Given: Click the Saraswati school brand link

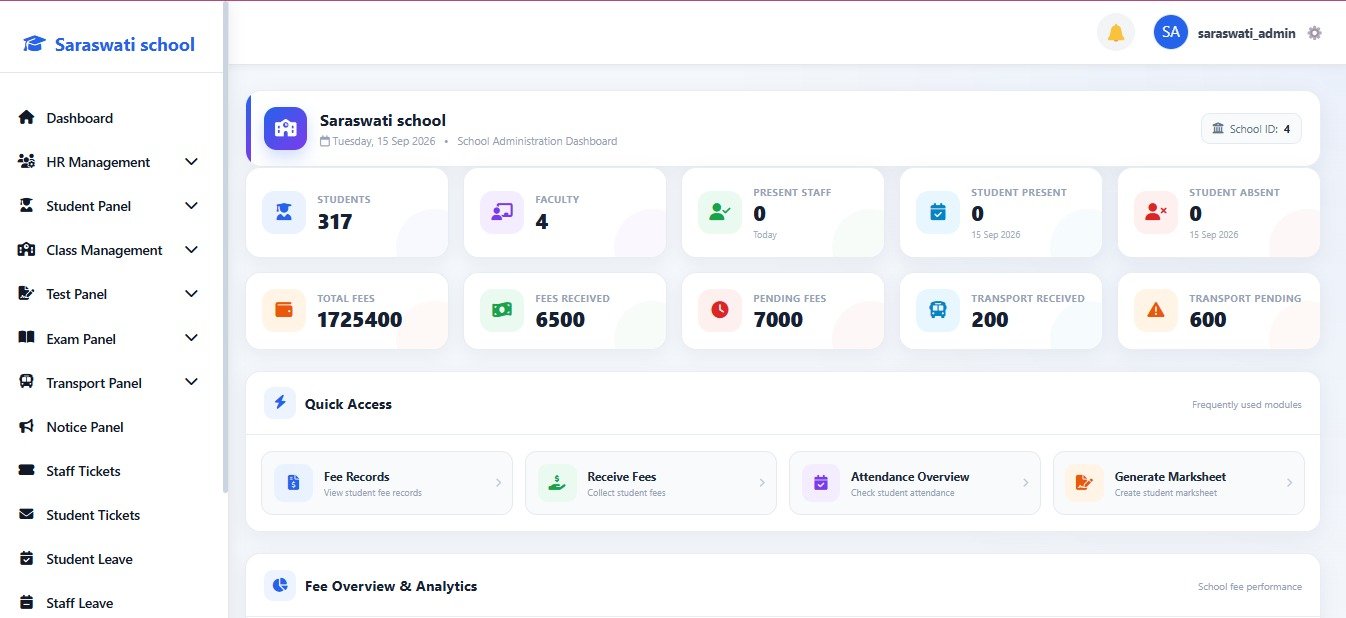Looking at the screenshot, I should click(109, 44).
